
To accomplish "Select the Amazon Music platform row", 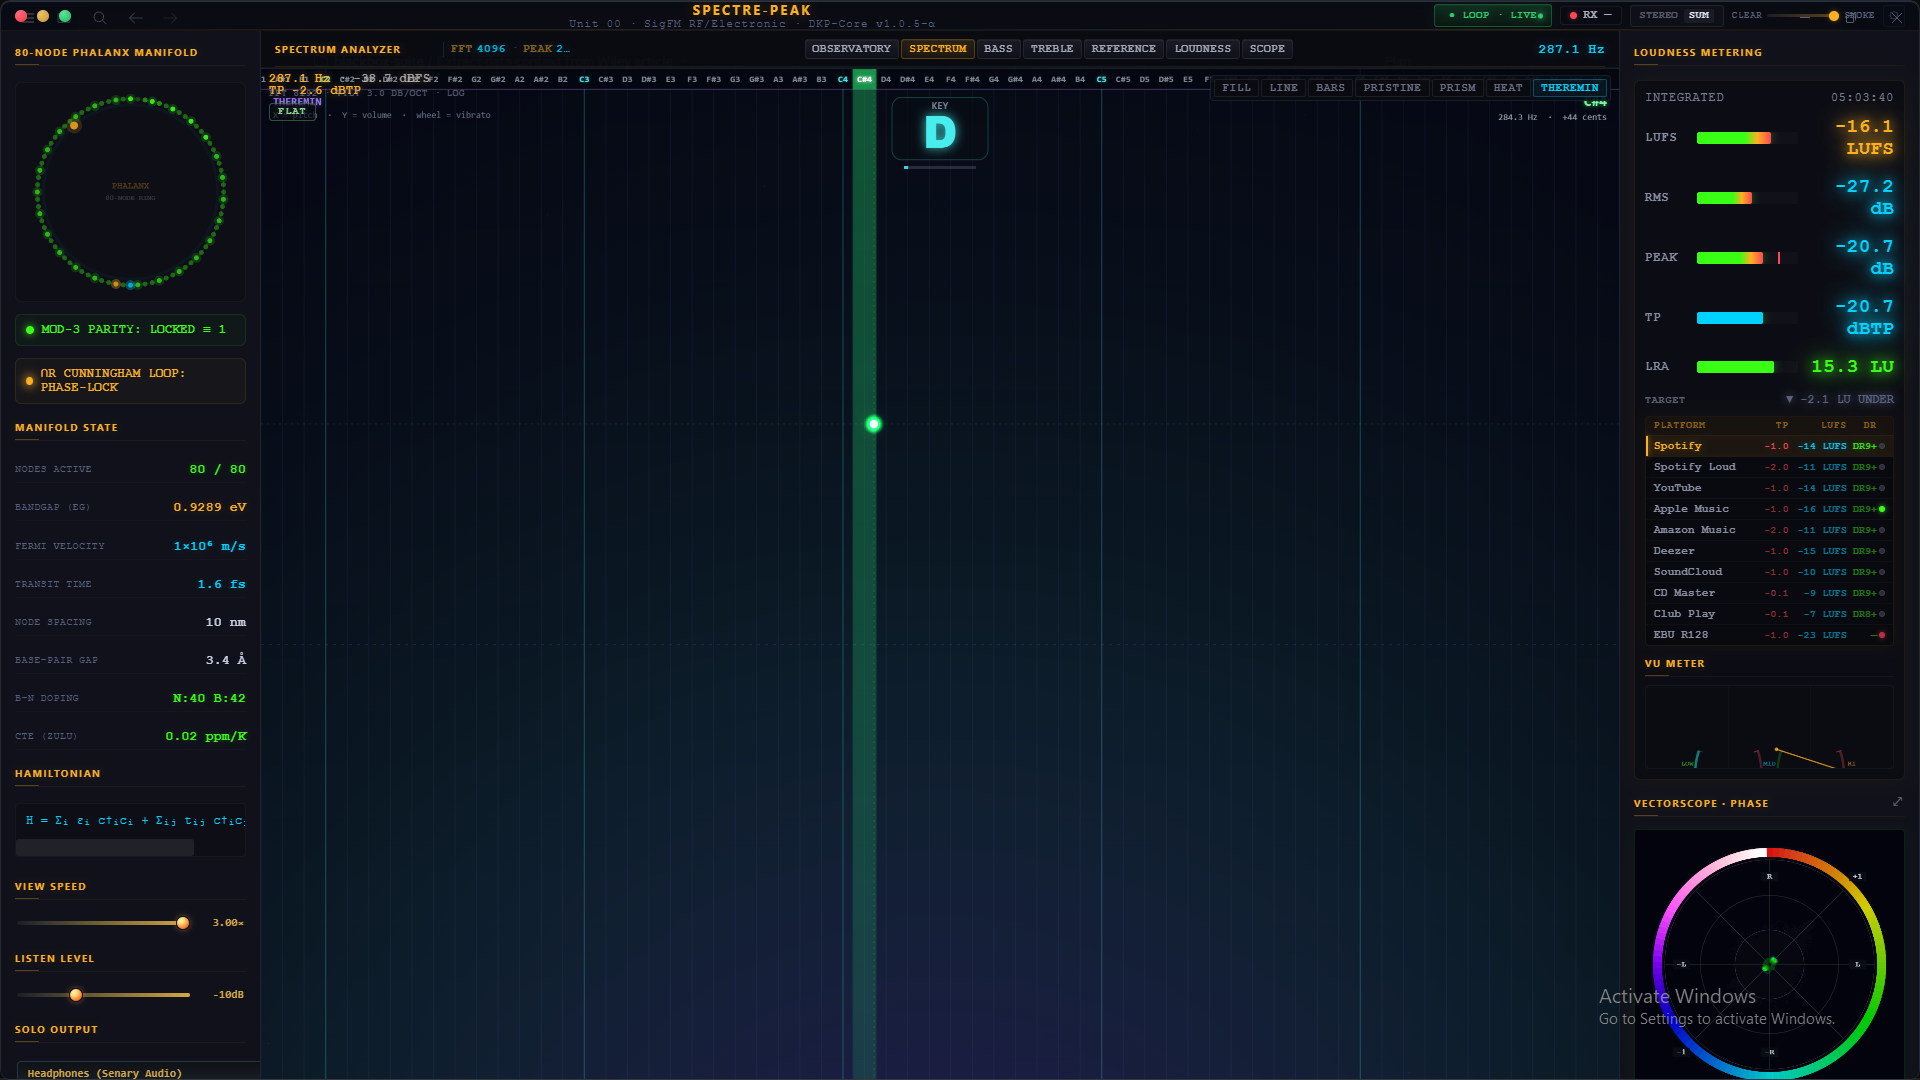I will [x=1769, y=530].
